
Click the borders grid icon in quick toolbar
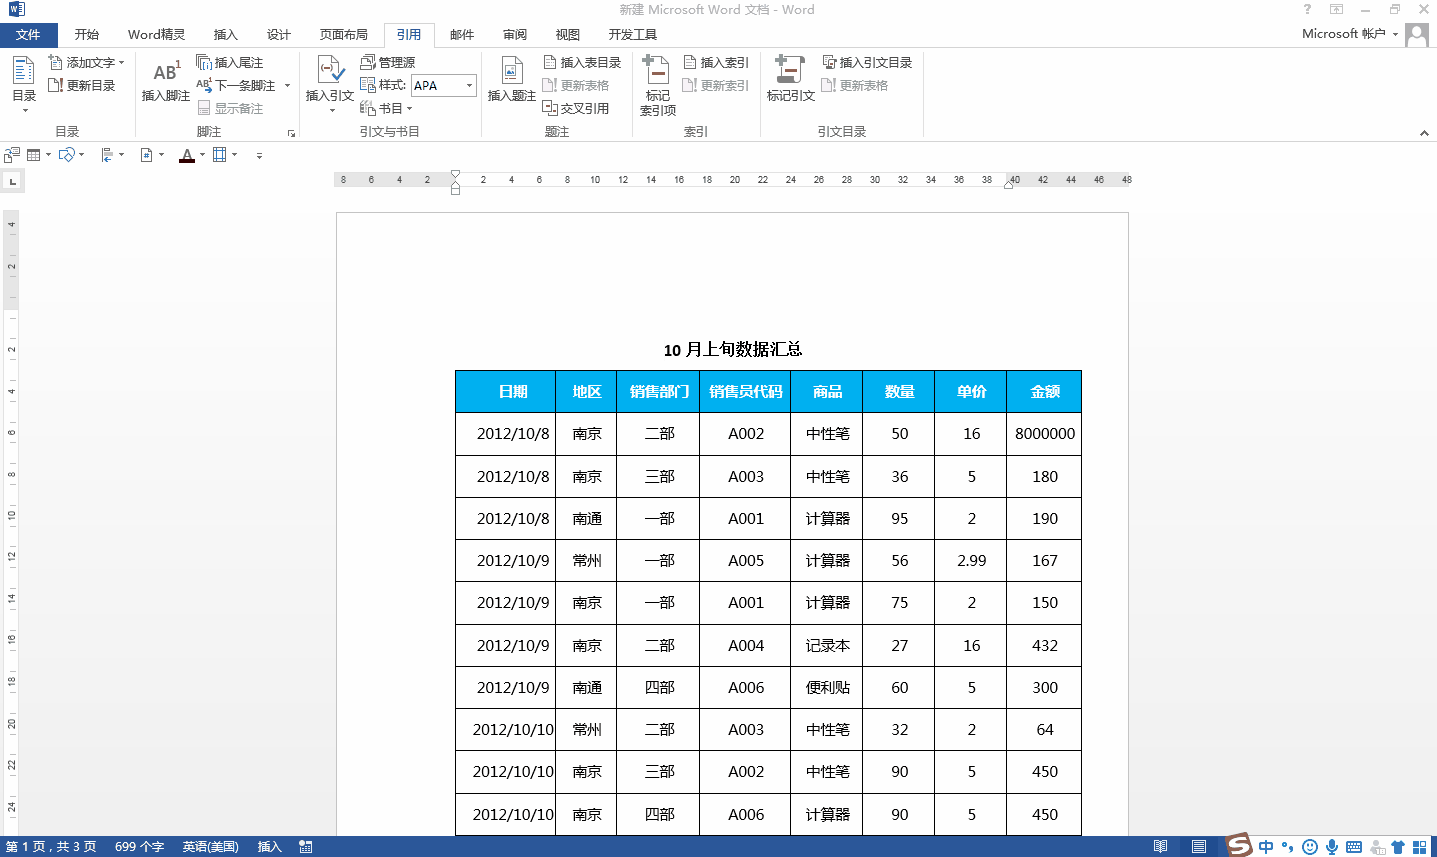(x=220, y=155)
